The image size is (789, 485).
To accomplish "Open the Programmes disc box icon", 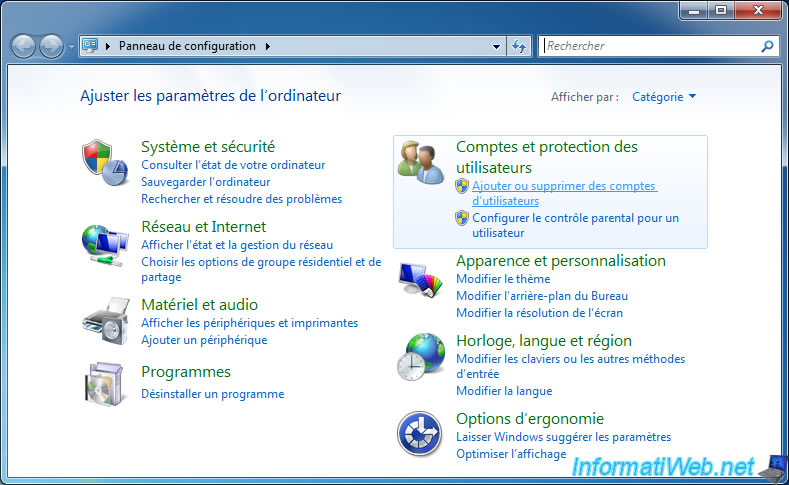I will pyautogui.click(x=104, y=384).
